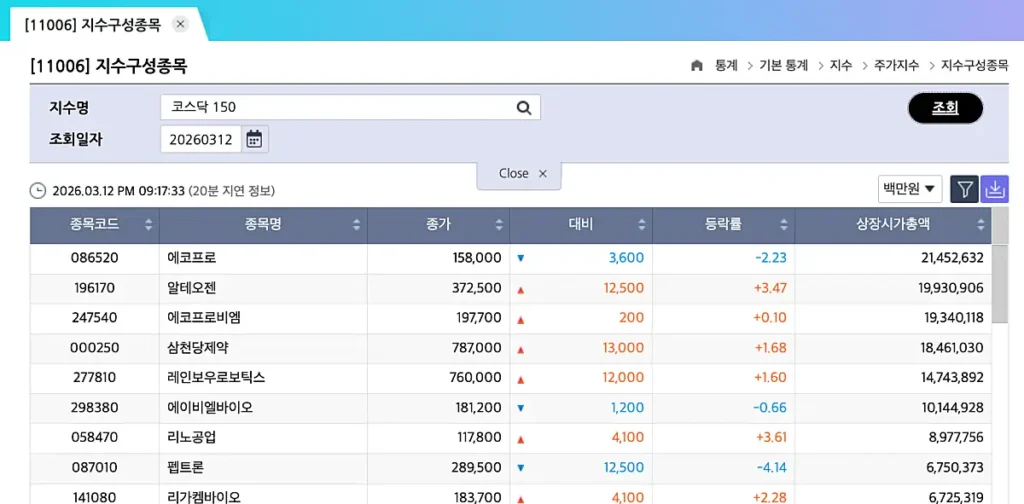Click the timestamp 2026.03.12 PM 09:17:33
The height and width of the screenshot is (504, 1024).
pos(118,191)
